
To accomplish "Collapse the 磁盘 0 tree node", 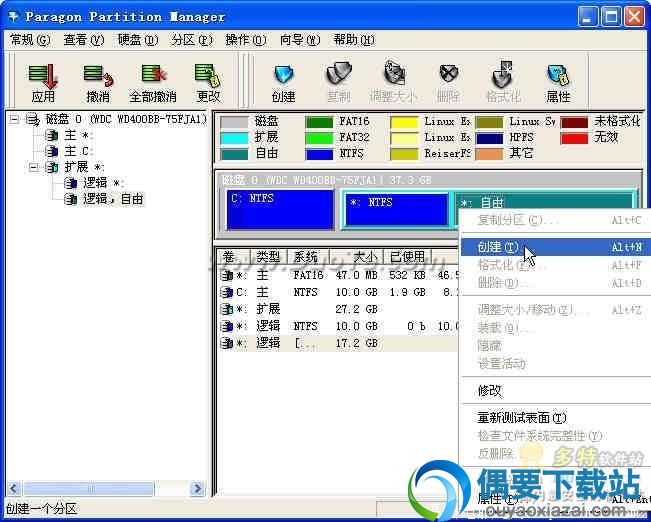I will [x=15, y=120].
